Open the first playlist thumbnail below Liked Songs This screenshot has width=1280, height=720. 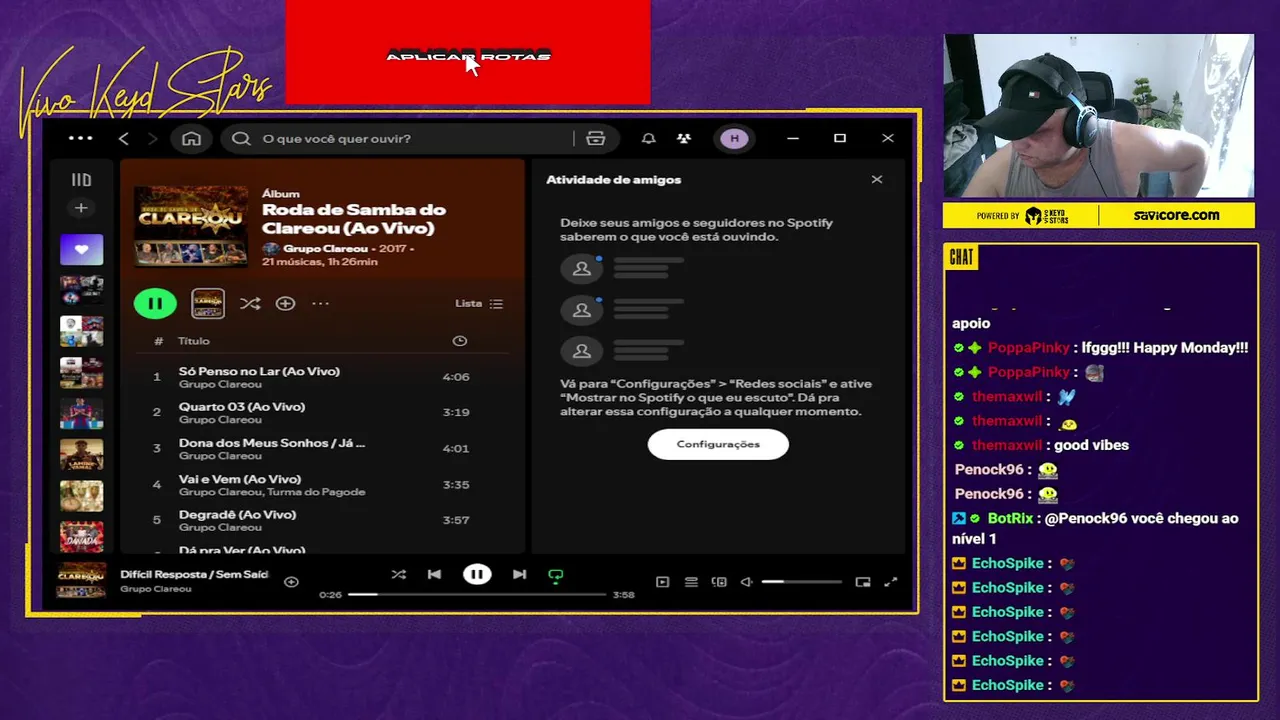pos(81,290)
